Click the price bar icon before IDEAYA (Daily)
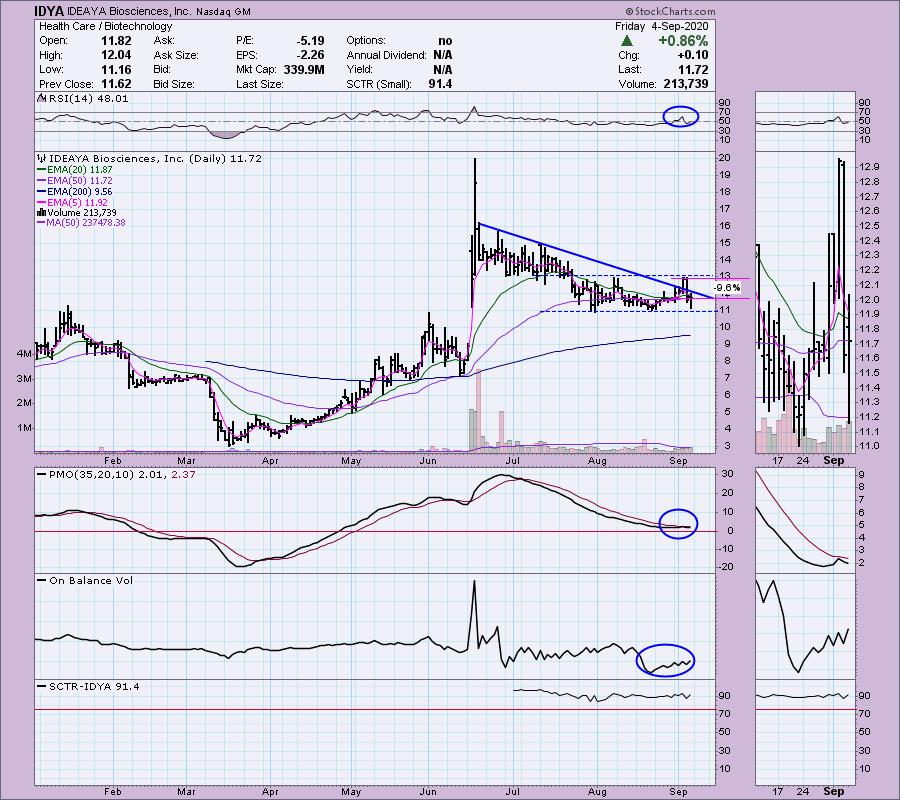The image size is (900, 800). 41,158
